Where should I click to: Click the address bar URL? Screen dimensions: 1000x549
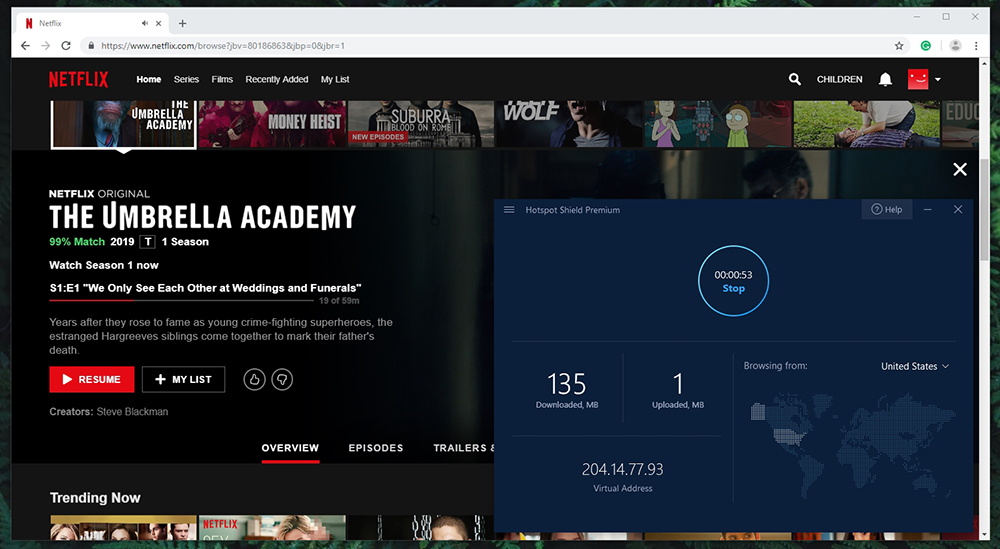(223, 46)
